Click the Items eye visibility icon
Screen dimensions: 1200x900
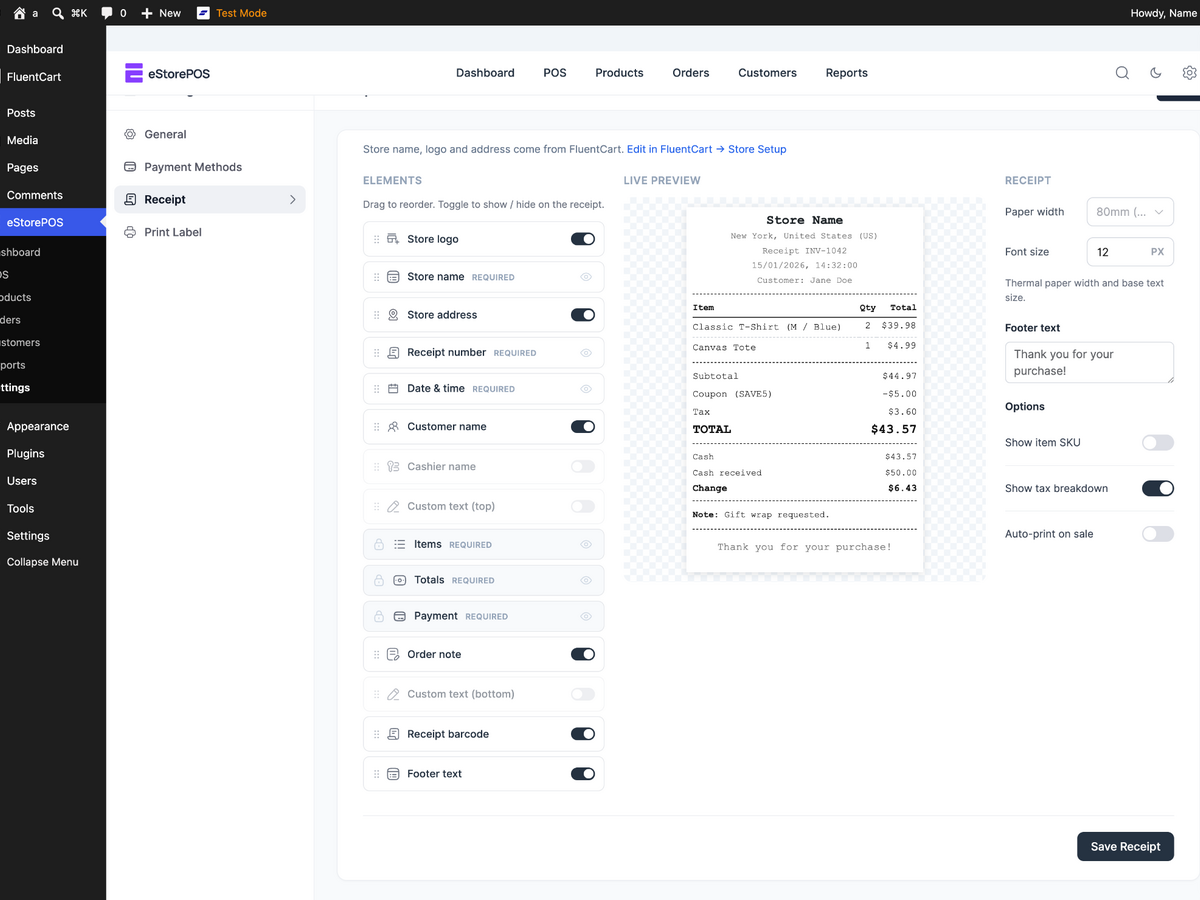[x=586, y=545]
